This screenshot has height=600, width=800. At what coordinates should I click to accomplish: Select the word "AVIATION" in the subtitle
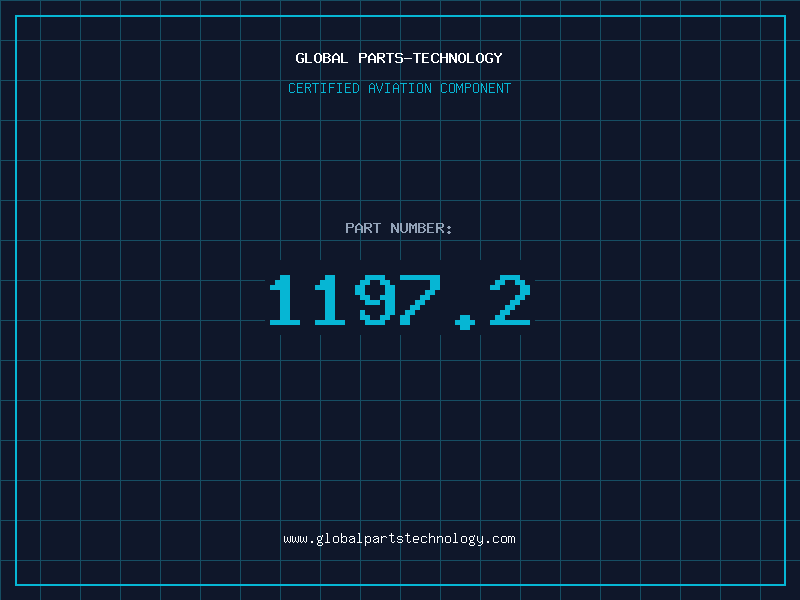(x=400, y=88)
